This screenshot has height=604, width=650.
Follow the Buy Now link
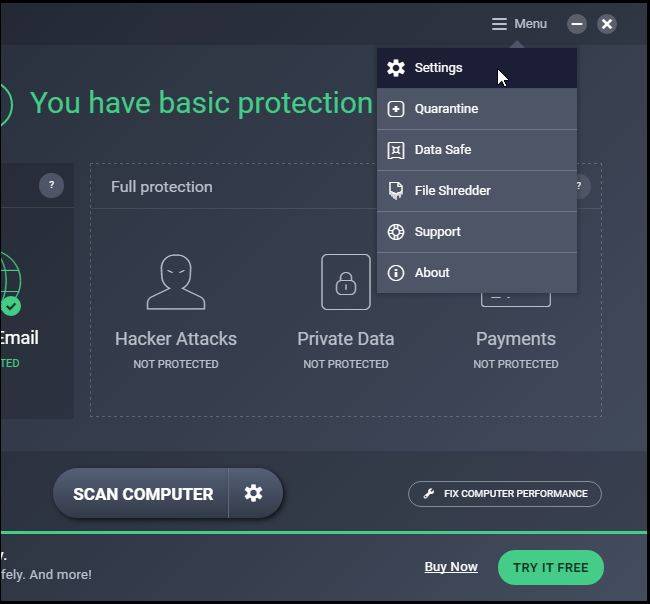pos(451,567)
